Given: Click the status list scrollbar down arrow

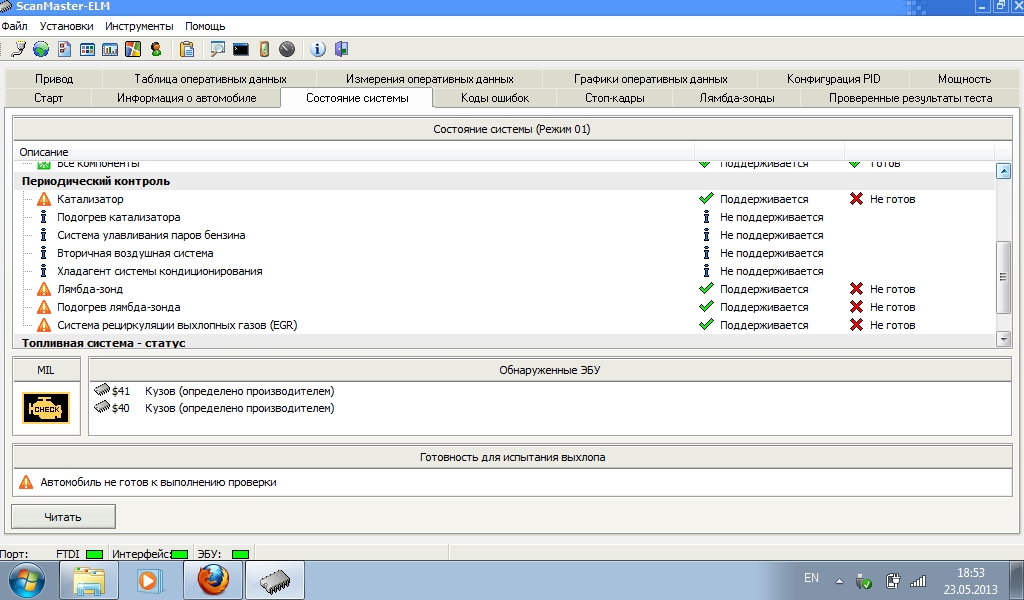Looking at the screenshot, I should [x=1004, y=340].
